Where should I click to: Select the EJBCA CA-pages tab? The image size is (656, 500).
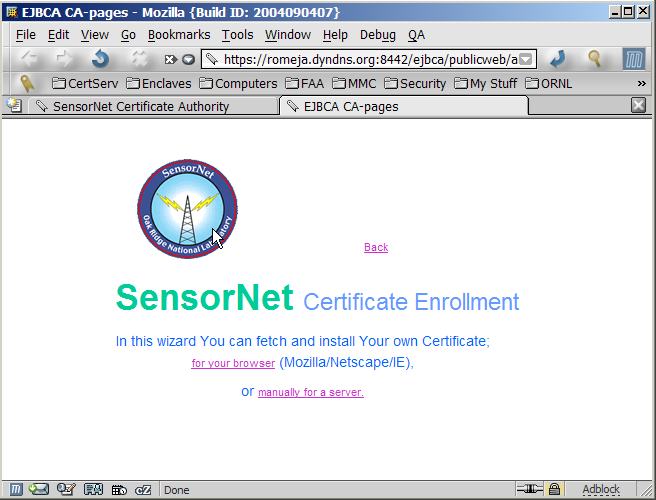point(403,106)
